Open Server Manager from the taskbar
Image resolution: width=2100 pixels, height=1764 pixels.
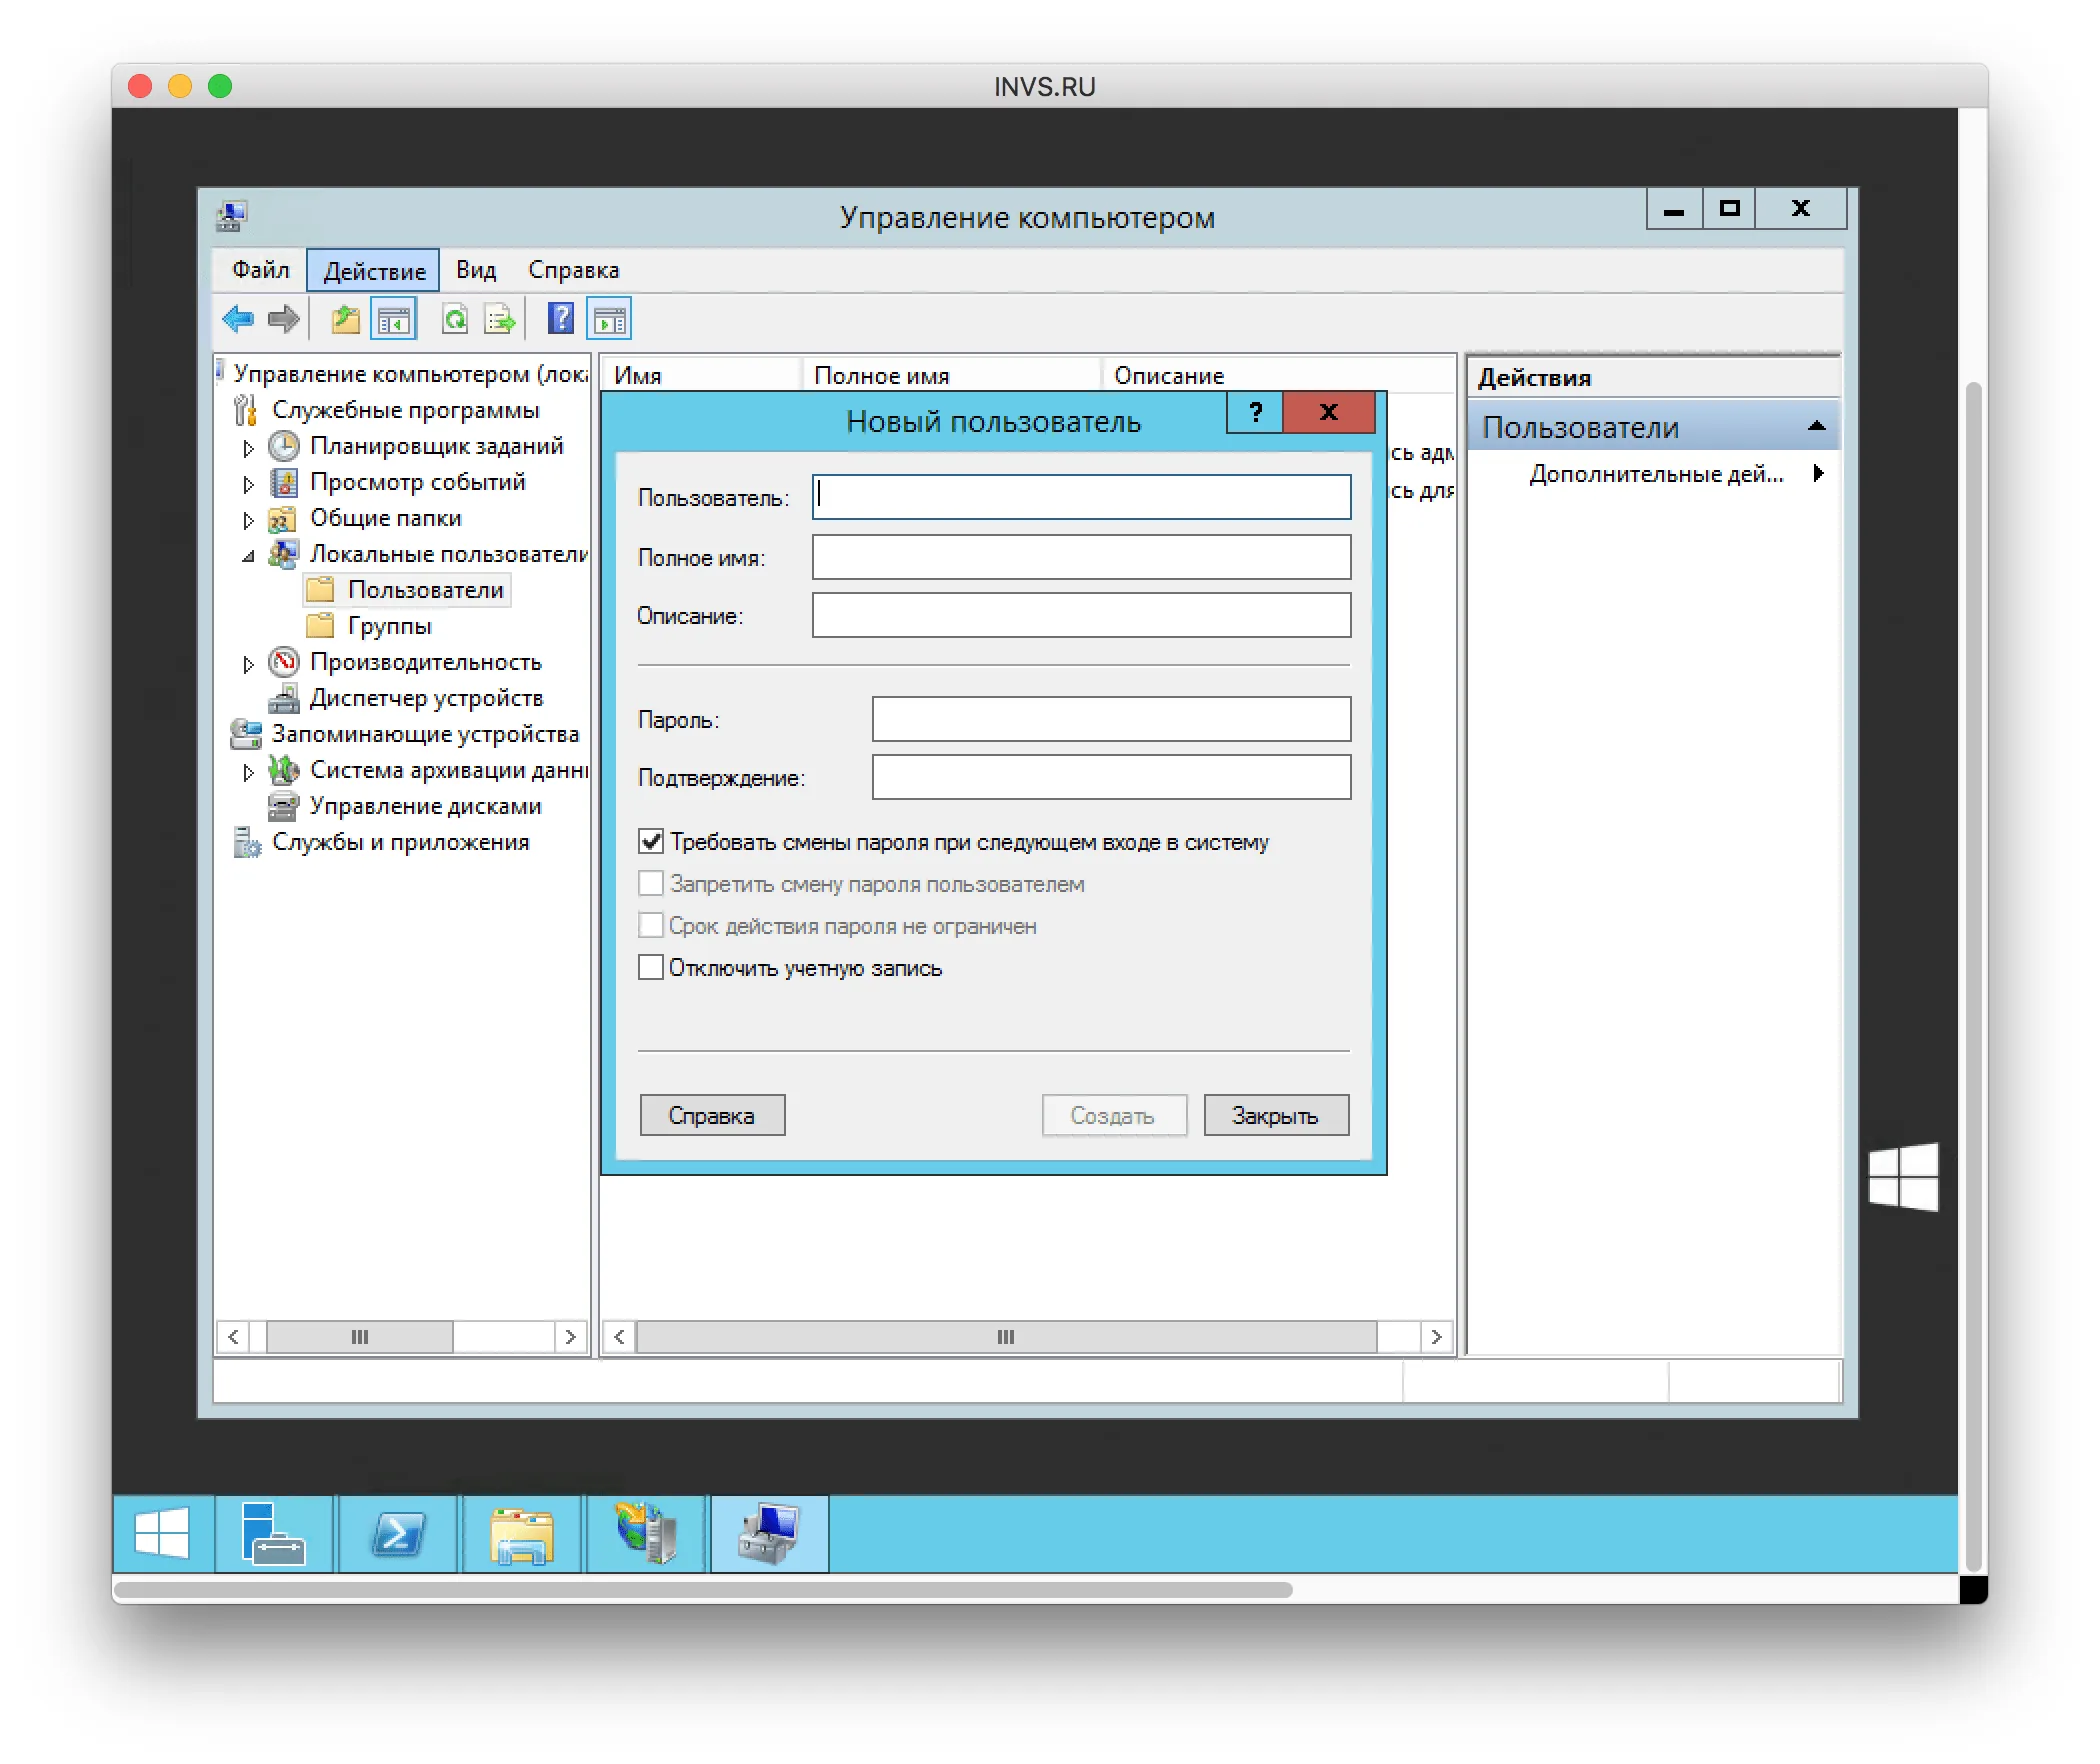coord(273,1533)
